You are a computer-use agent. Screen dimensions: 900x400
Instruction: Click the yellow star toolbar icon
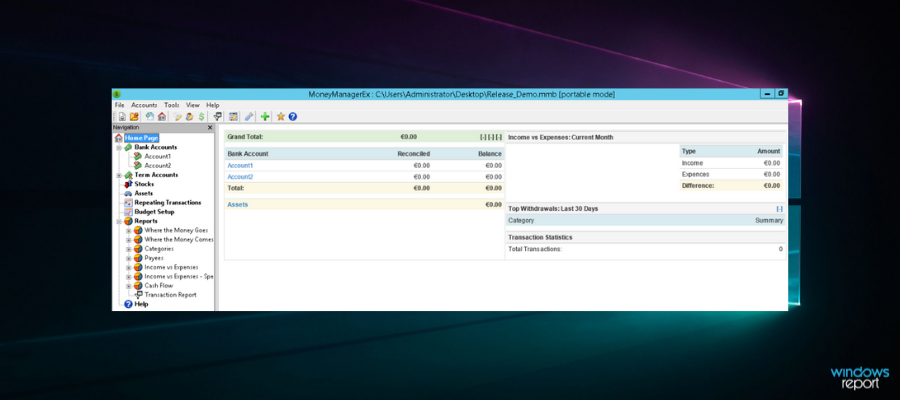(x=281, y=116)
